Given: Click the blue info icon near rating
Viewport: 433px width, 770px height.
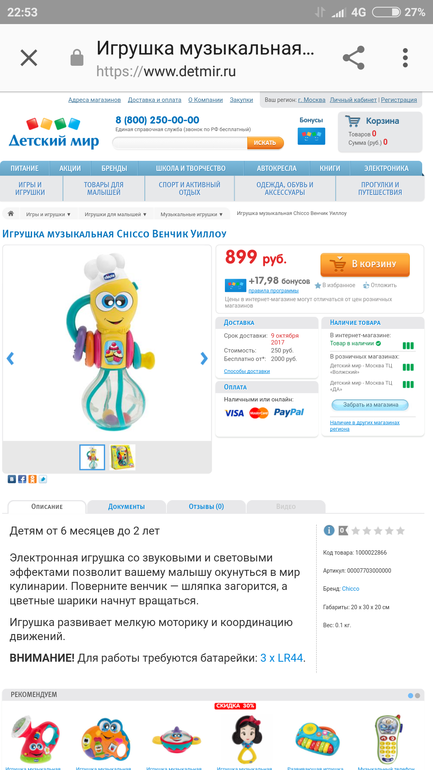Looking at the screenshot, I should click(x=329, y=530).
